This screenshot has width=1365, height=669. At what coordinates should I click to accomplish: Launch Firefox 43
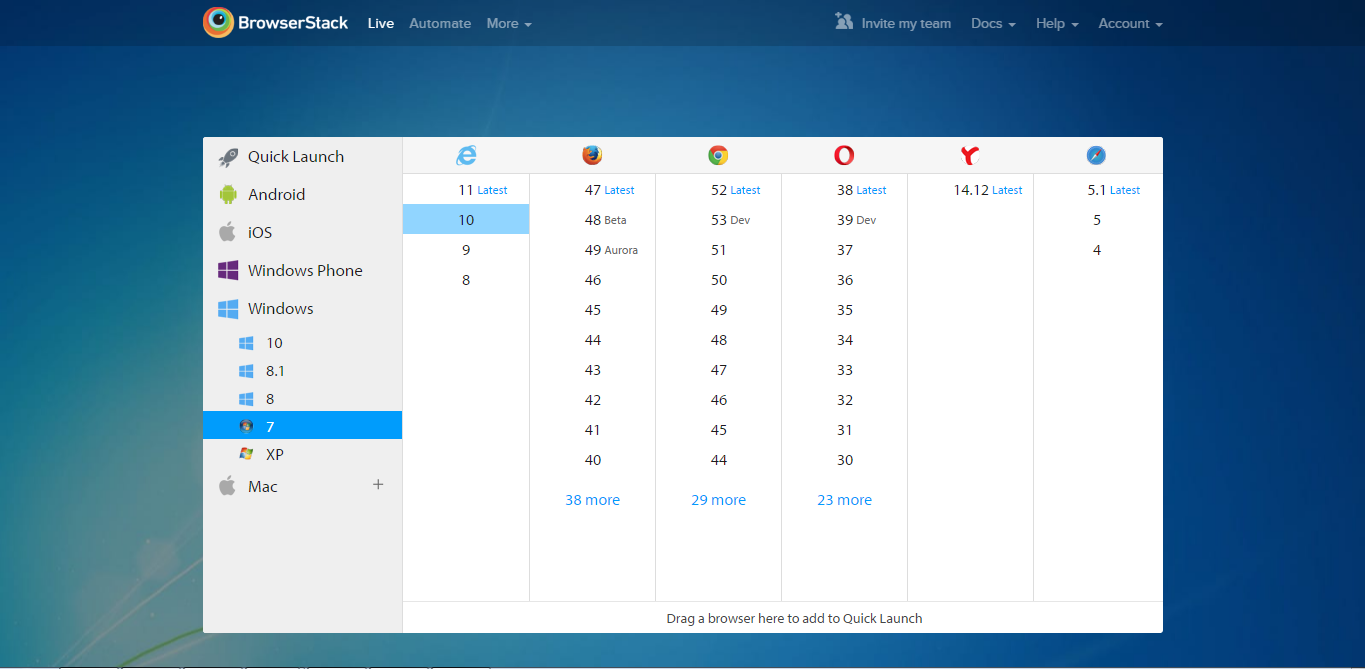[592, 370]
